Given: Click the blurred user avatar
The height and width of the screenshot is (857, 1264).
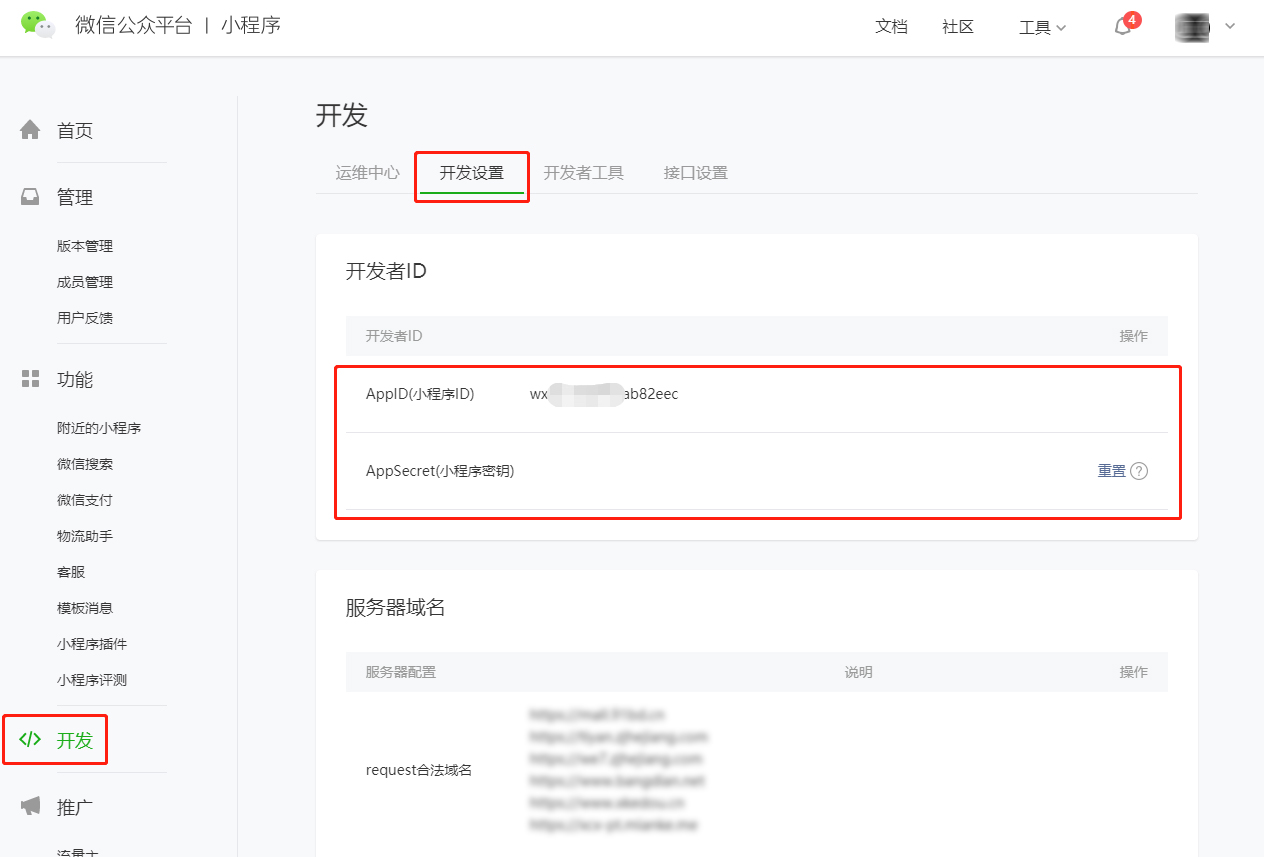Looking at the screenshot, I should pyautogui.click(x=1193, y=27).
